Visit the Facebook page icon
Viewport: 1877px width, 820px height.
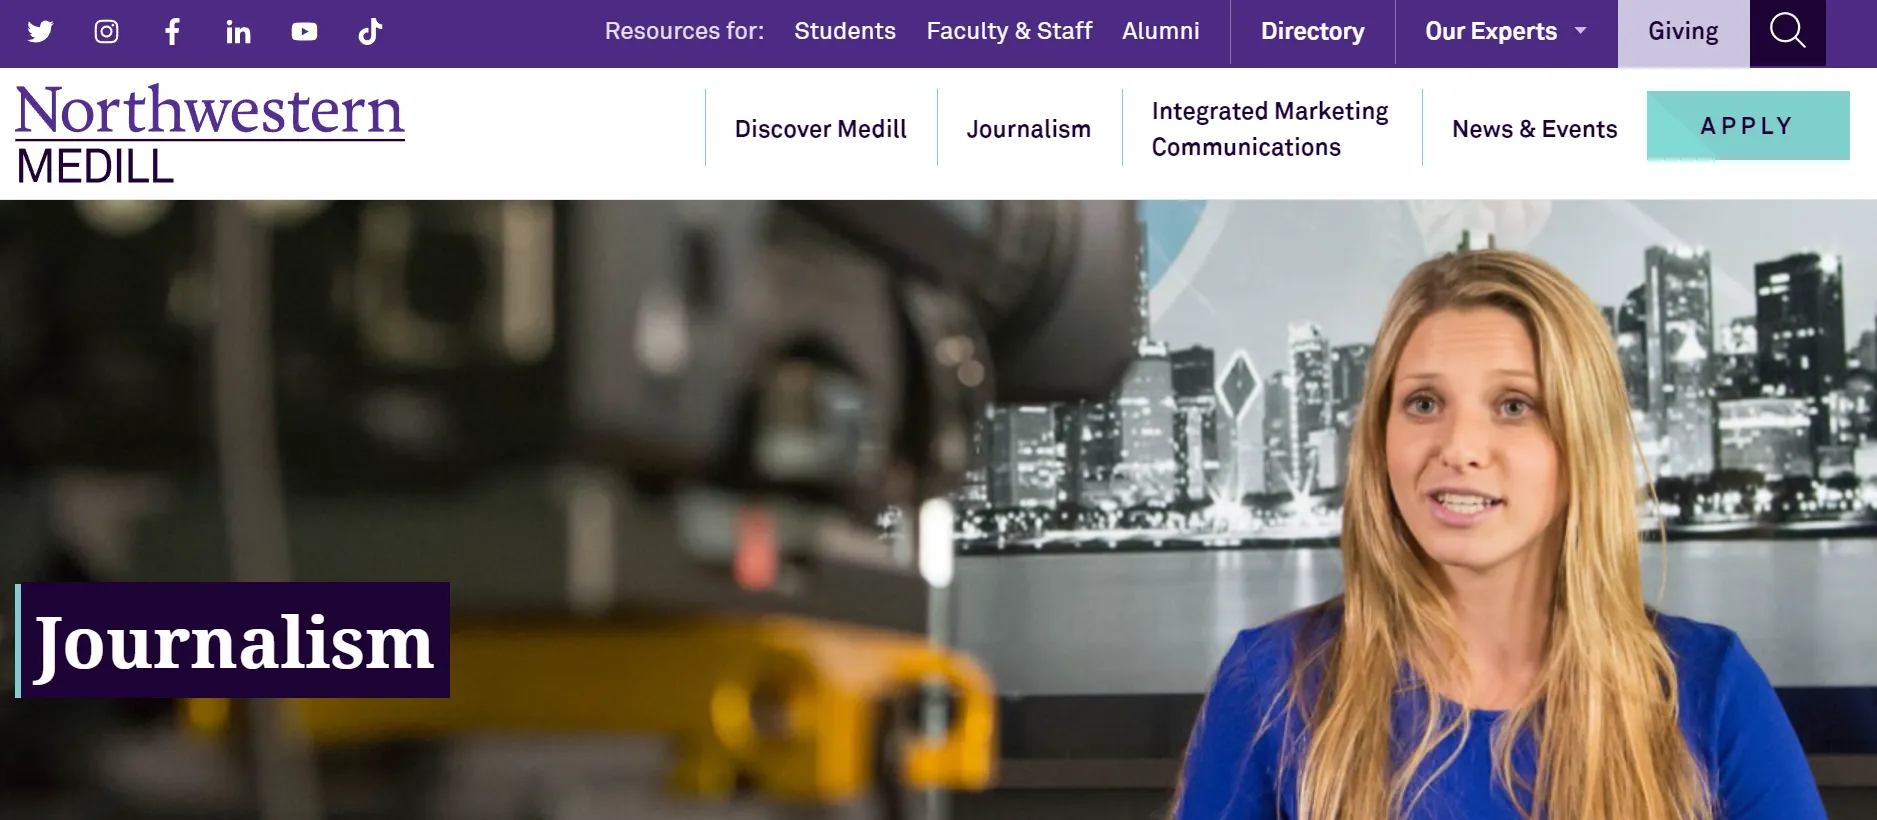pos(172,32)
